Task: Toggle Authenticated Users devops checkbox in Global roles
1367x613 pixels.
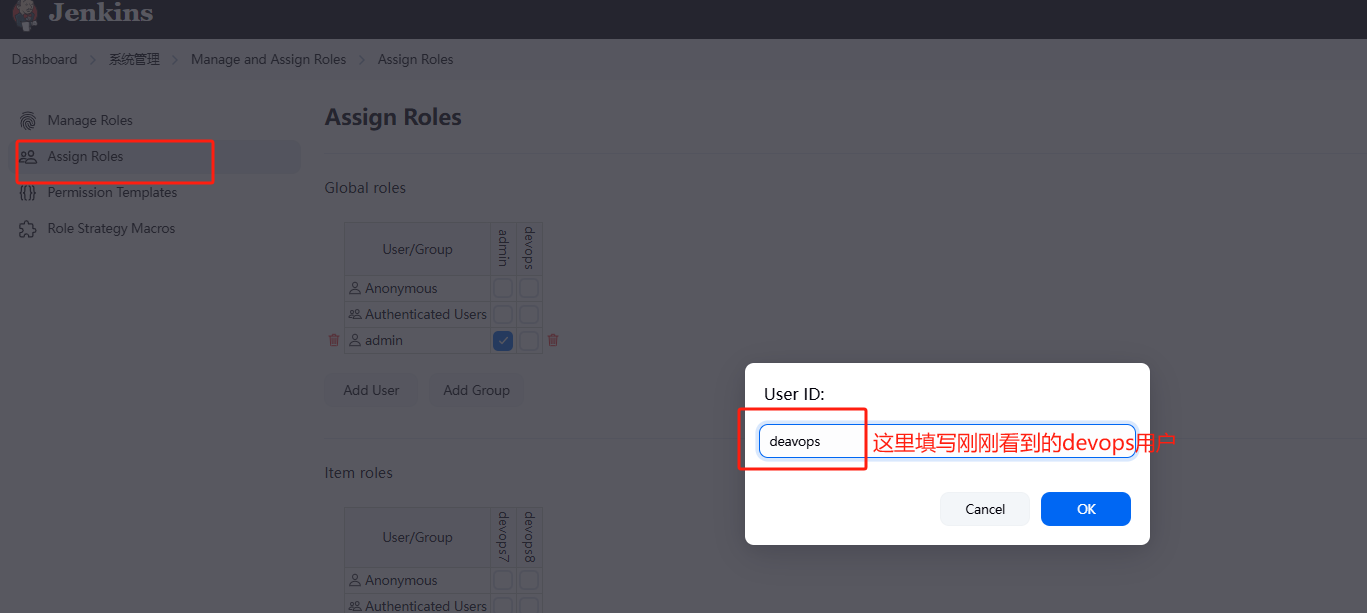Action: [529, 314]
